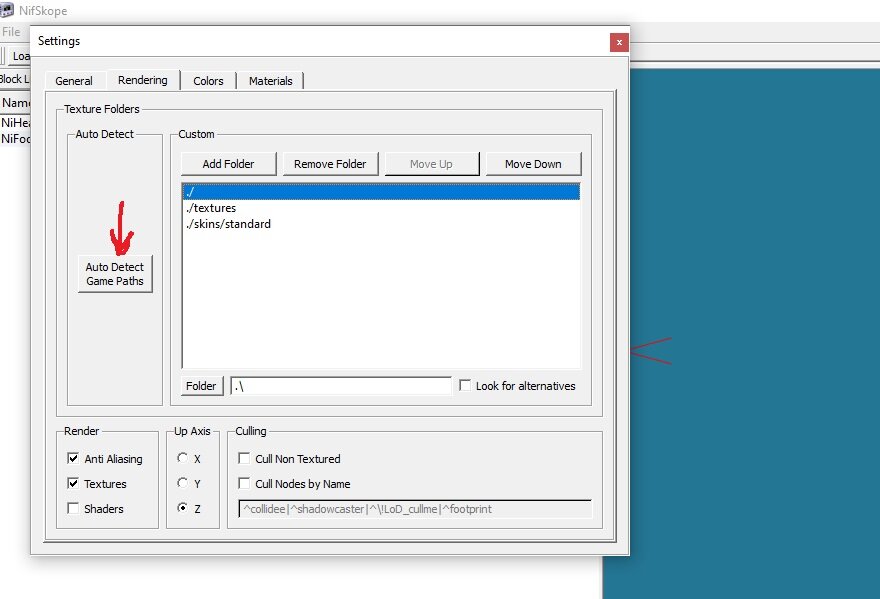This screenshot has height=599, width=880.
Task: Click the Folder browse button
Action: [x=201, y=386]
